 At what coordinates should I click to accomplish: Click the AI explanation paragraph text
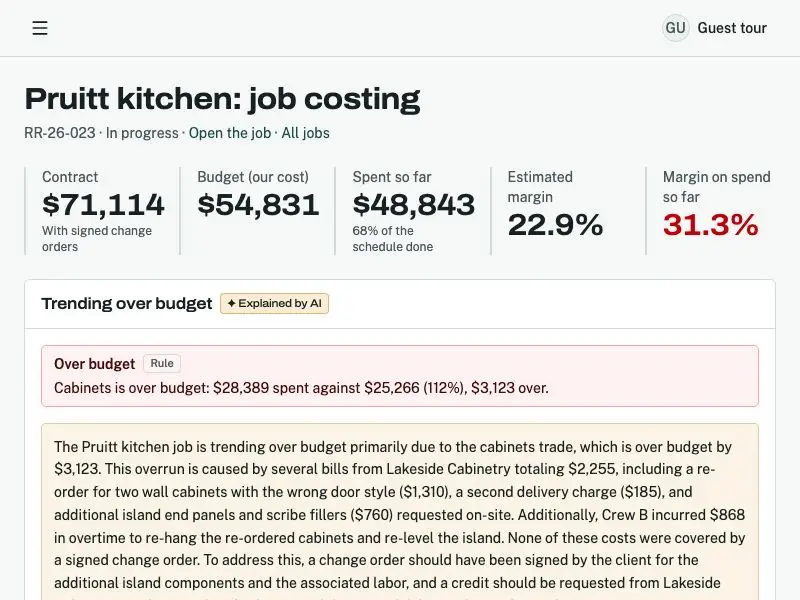[400, 514]
